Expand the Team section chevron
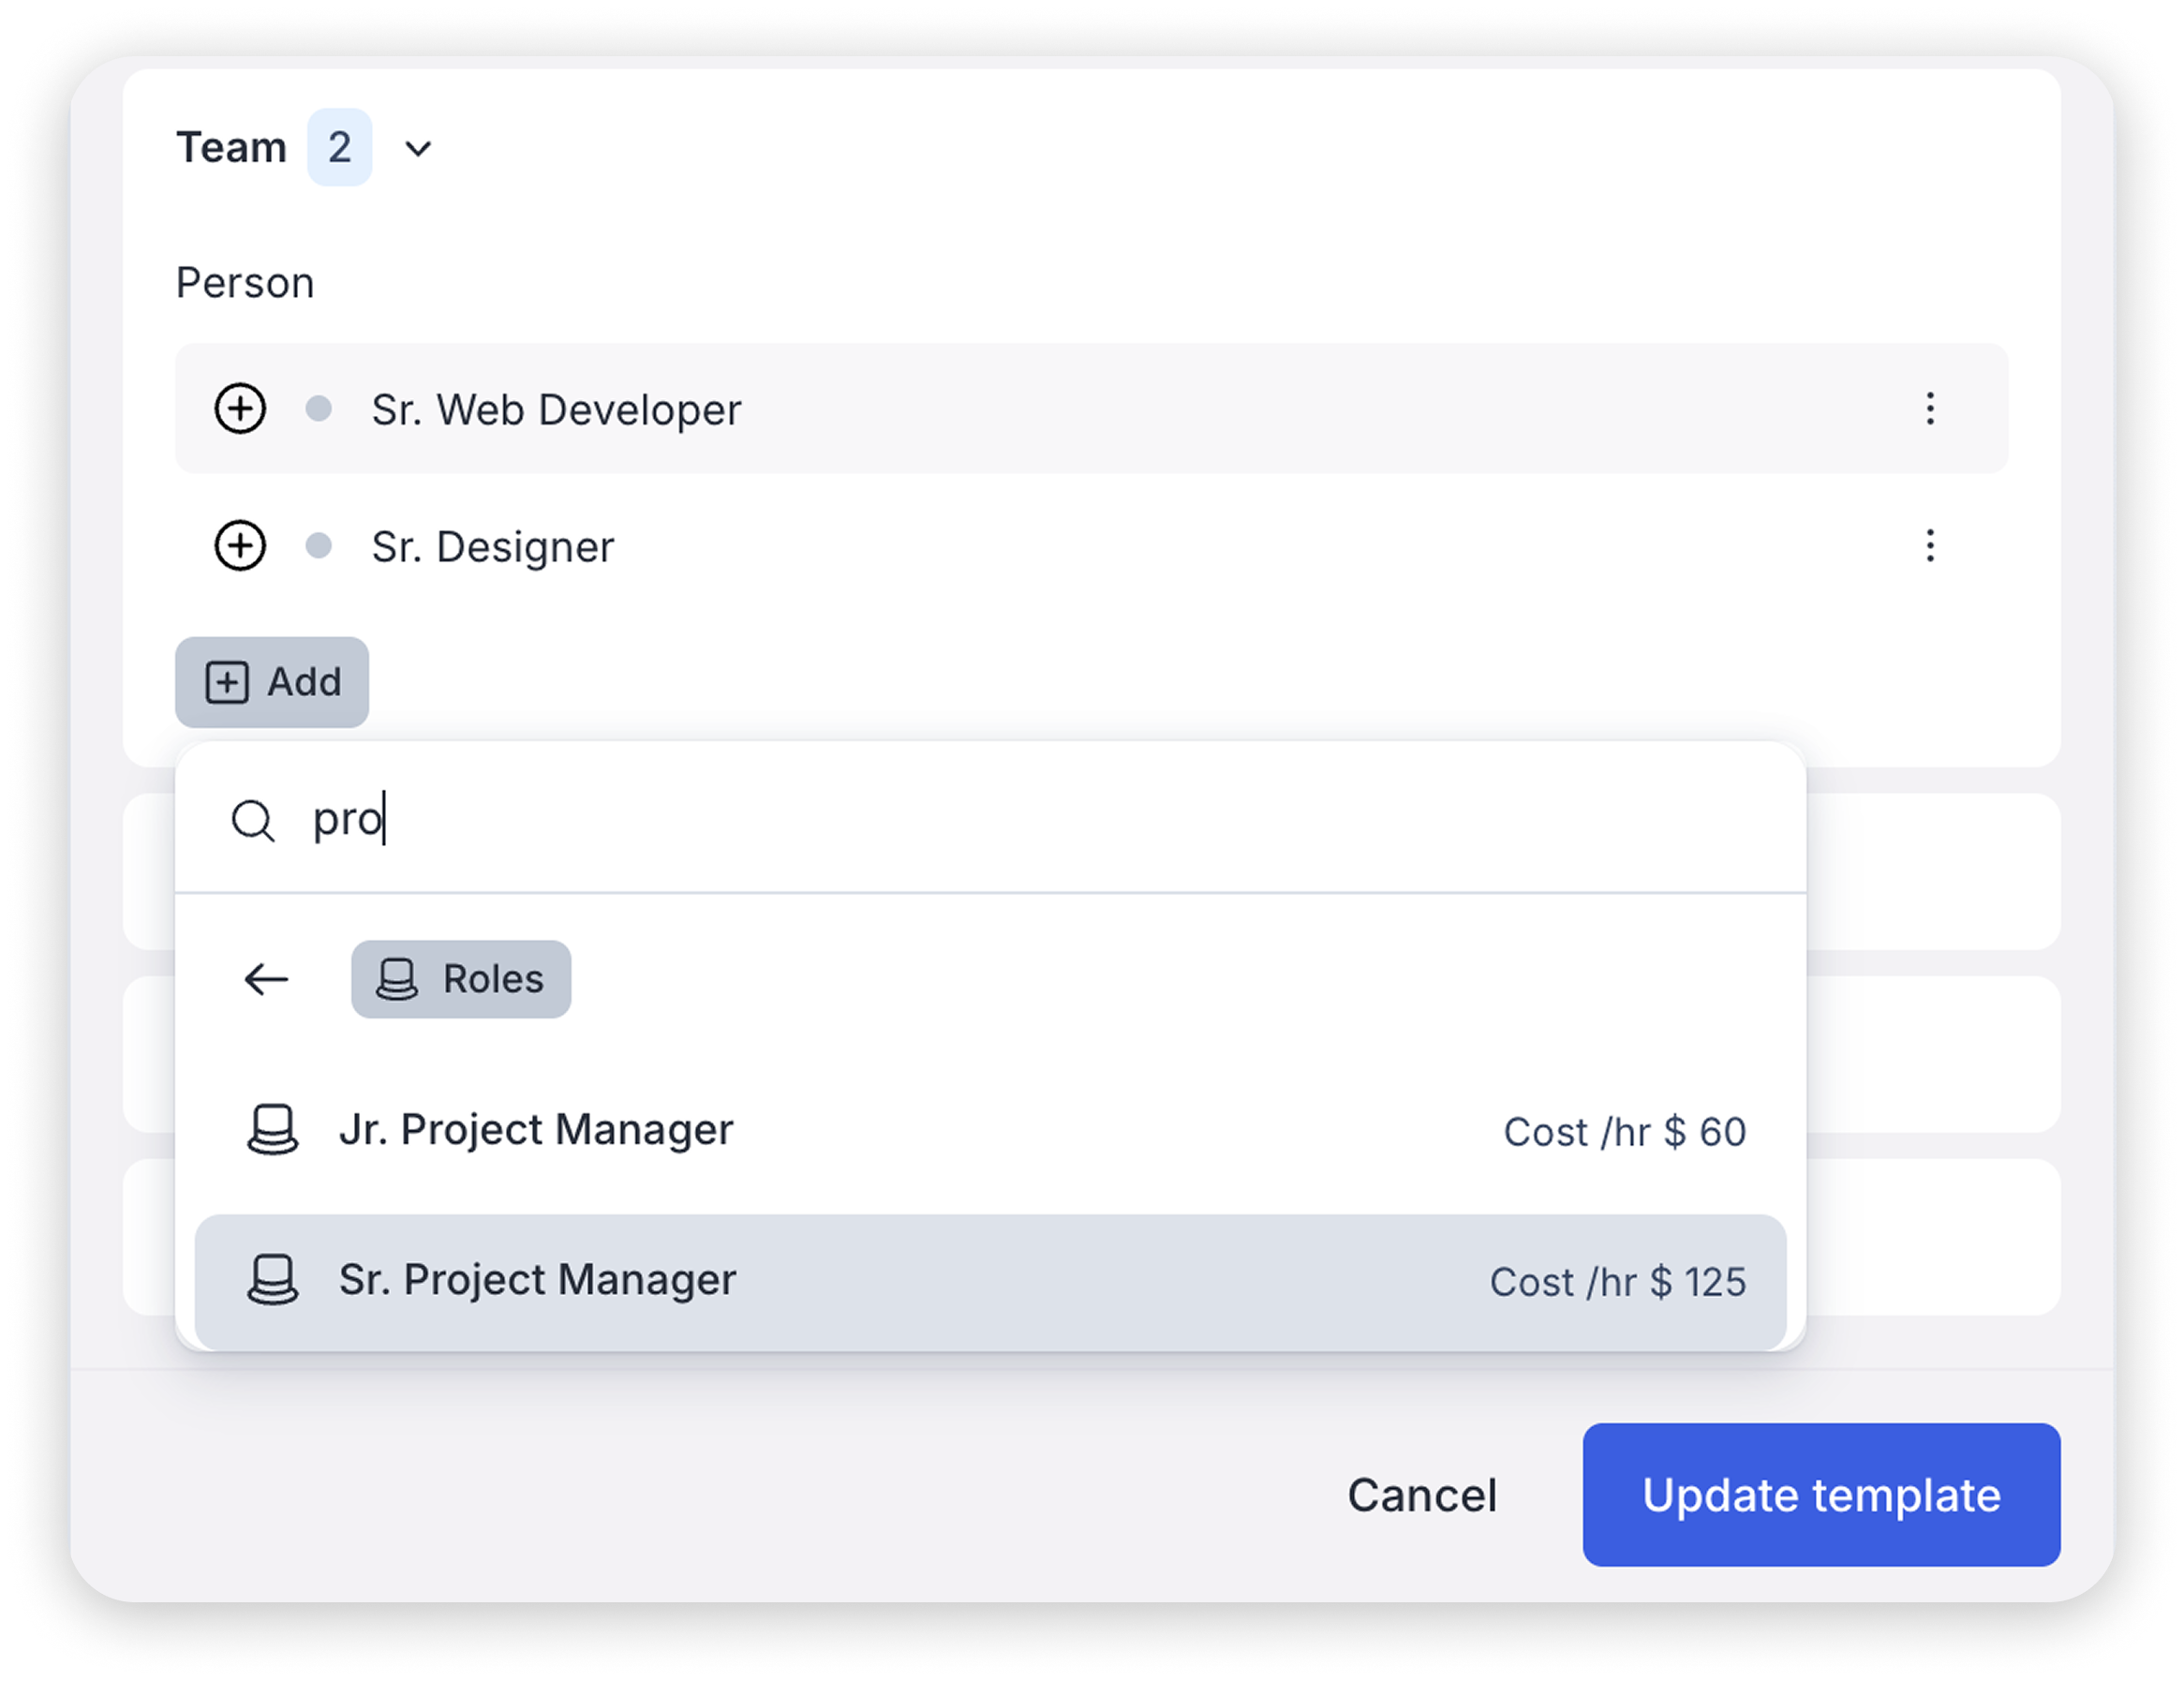This screenshot has height=1681, width=2184. tap(418, 148)
